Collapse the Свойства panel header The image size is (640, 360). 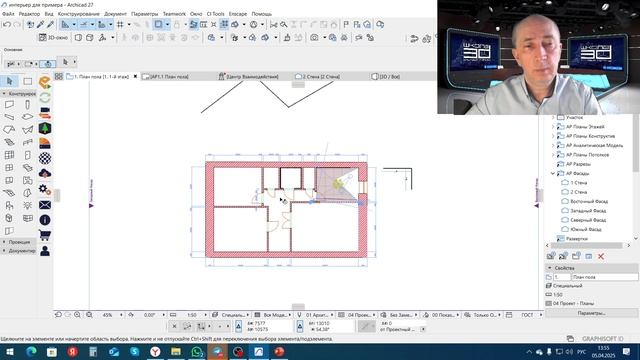[x=591, y=268]
